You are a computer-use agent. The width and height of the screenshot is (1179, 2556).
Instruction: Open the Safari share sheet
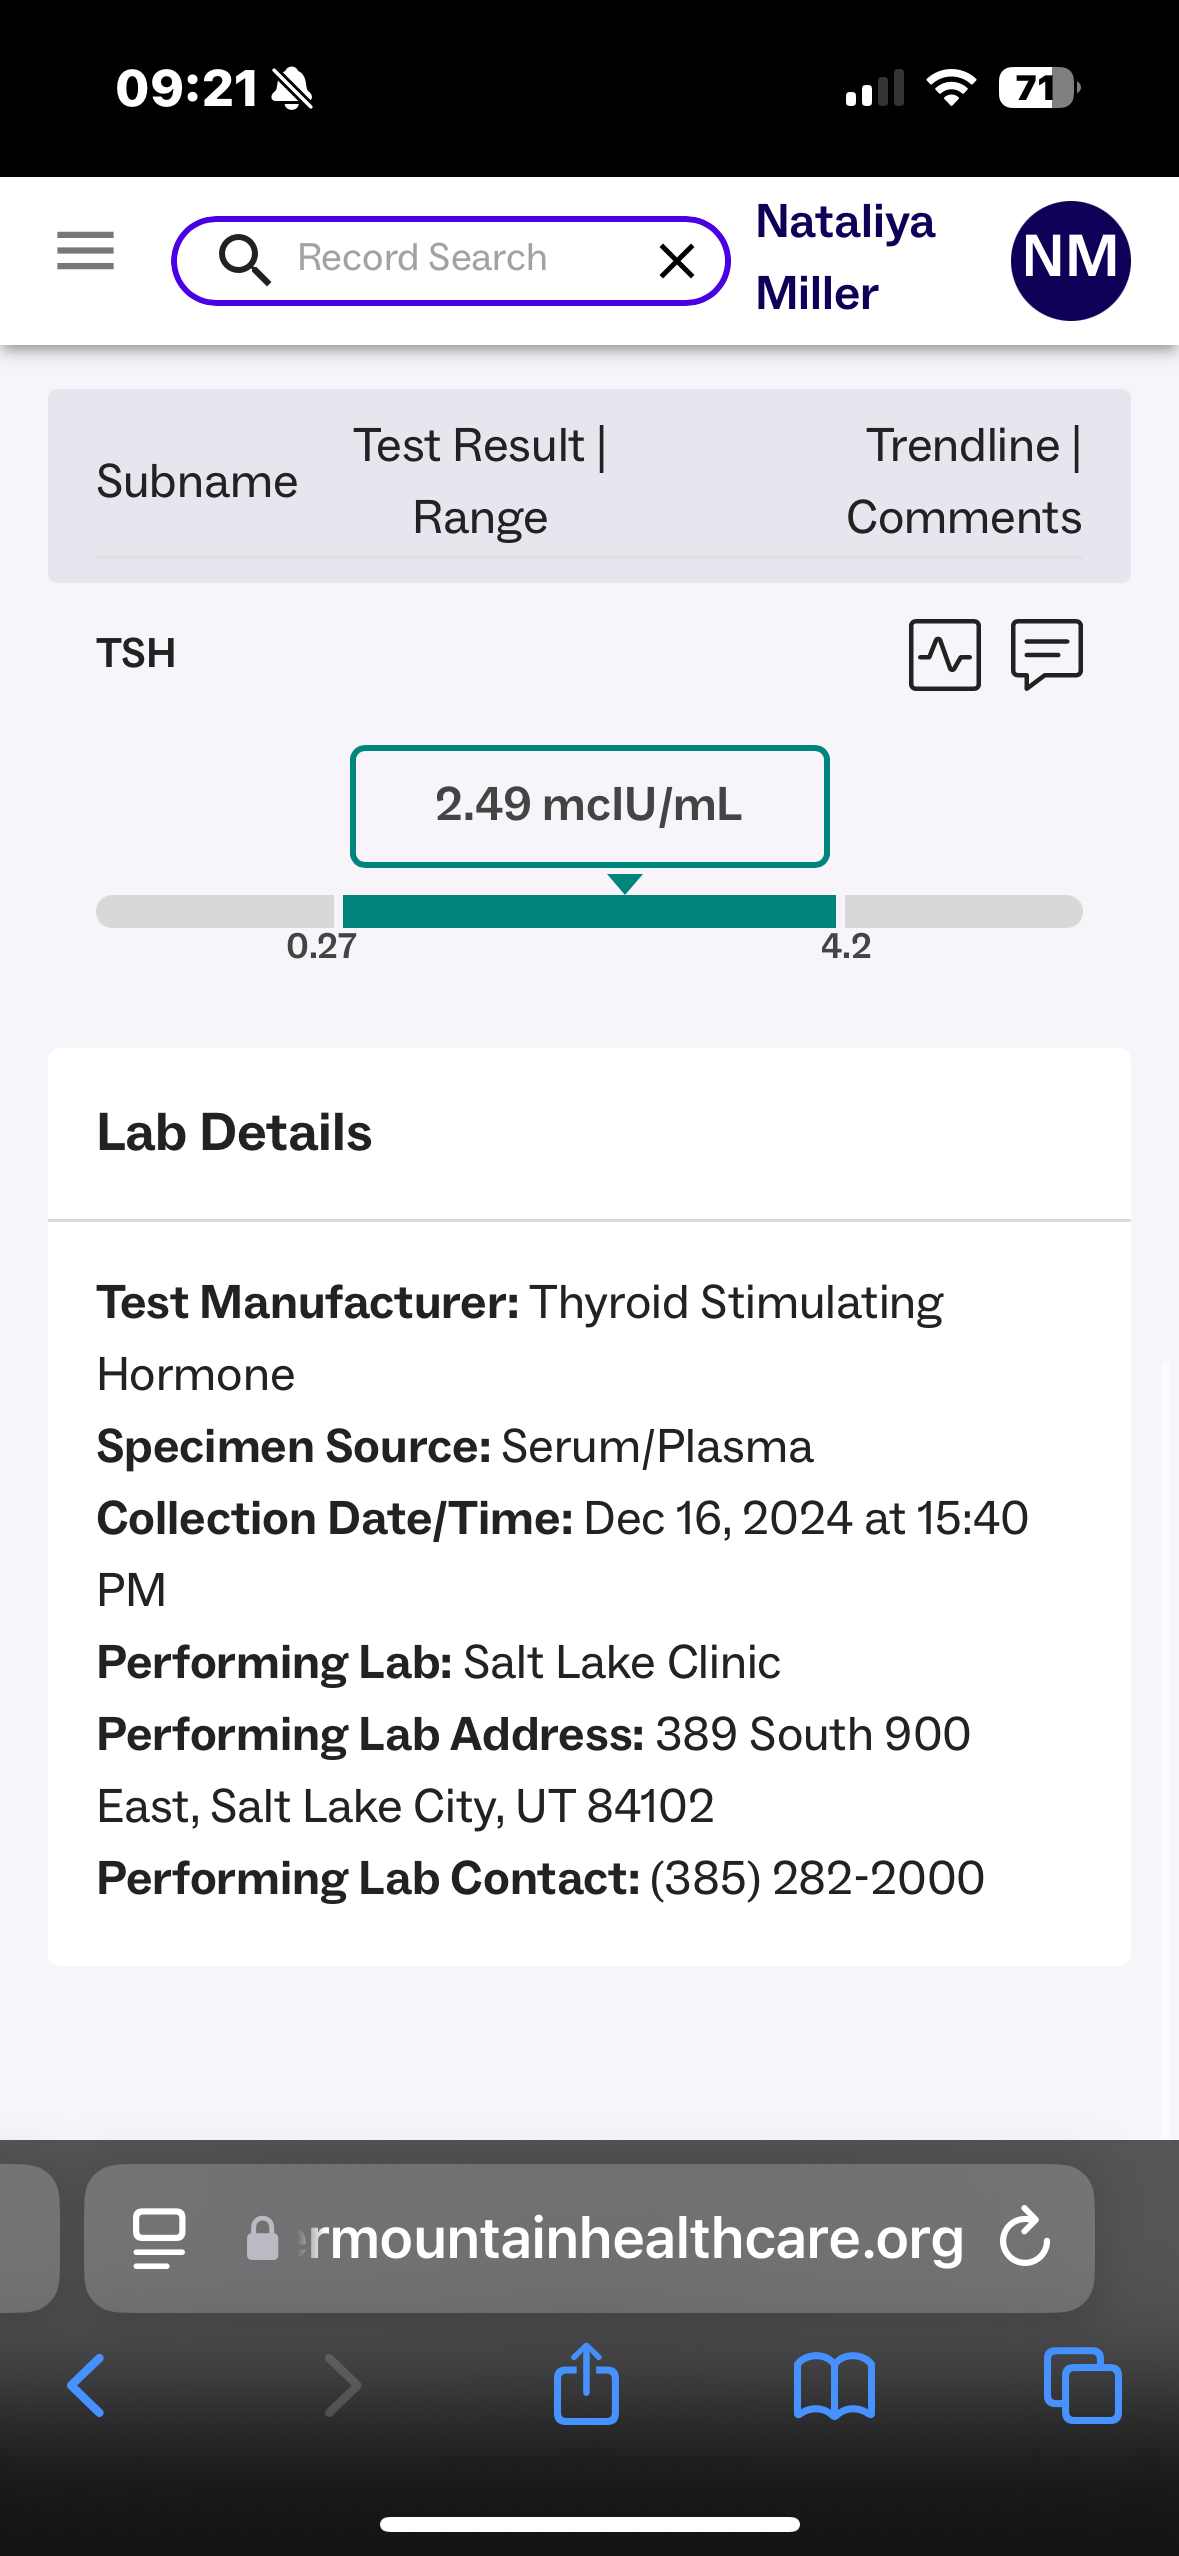coord(586,2386)
